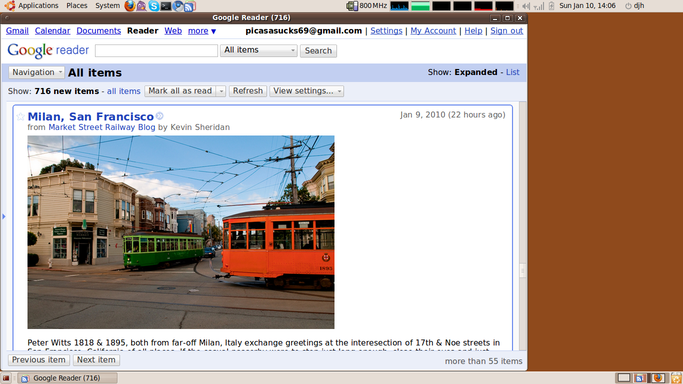
Task: Open the Navigation dropdown
Action: (x=37, y=72)
